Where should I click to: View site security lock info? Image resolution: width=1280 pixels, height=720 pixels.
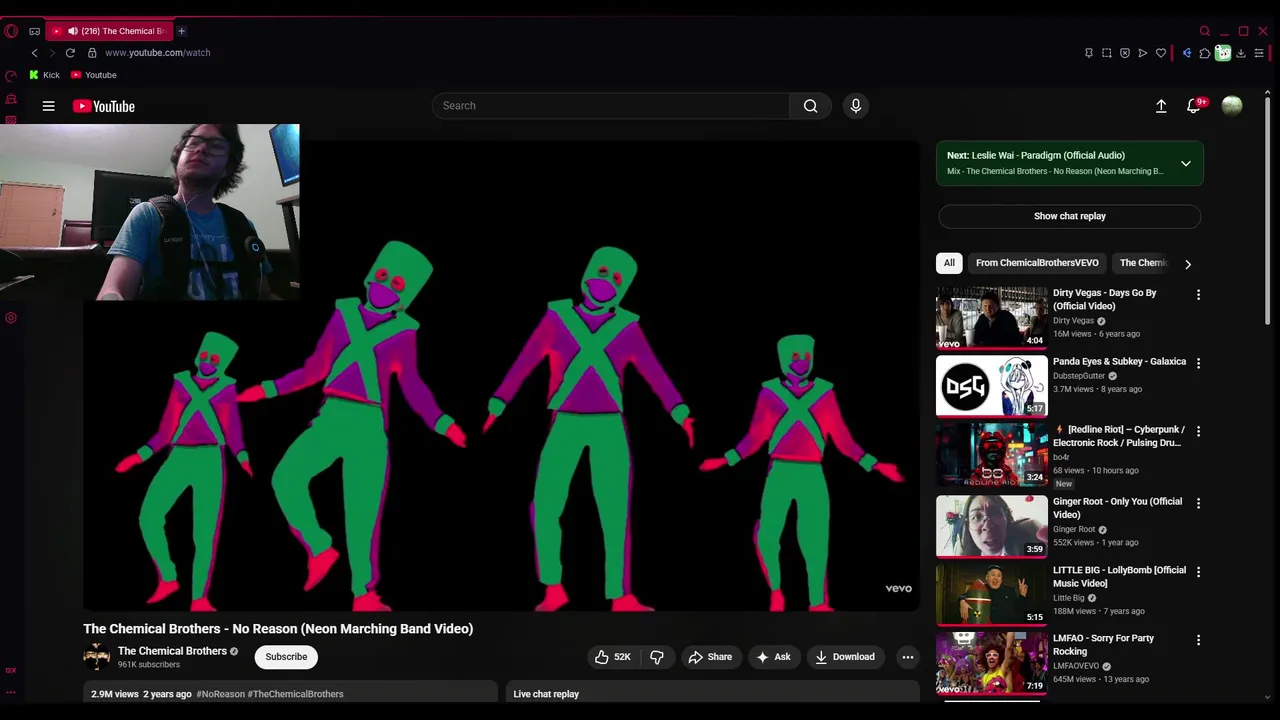[92, 53]
